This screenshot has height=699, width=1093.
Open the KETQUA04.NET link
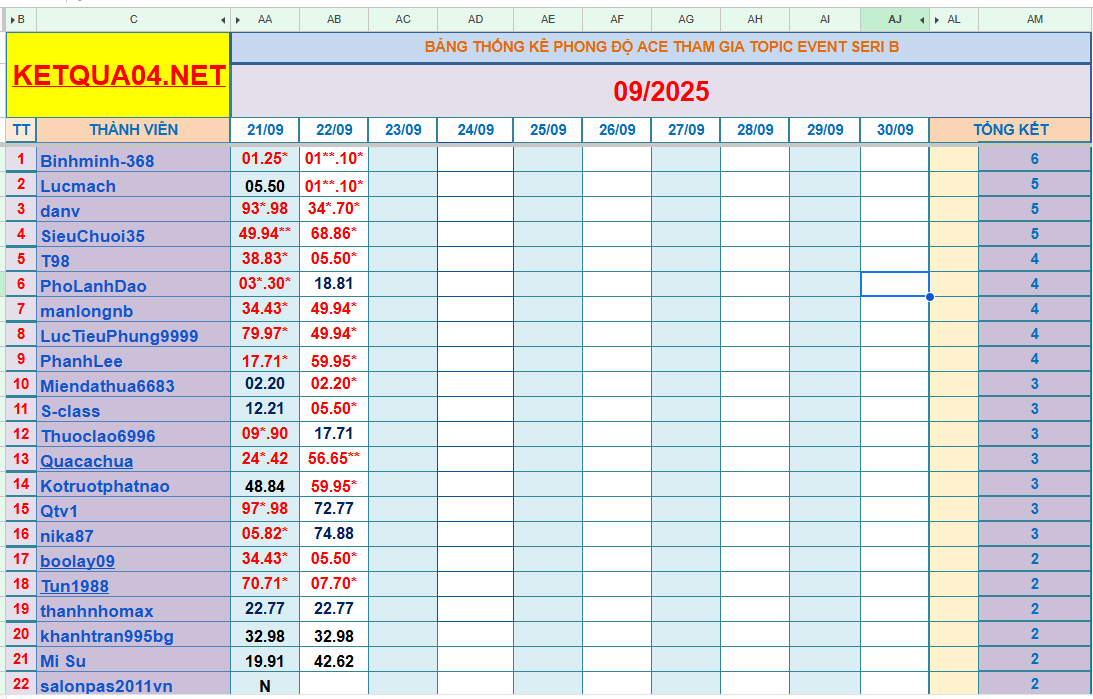point(118,76)
